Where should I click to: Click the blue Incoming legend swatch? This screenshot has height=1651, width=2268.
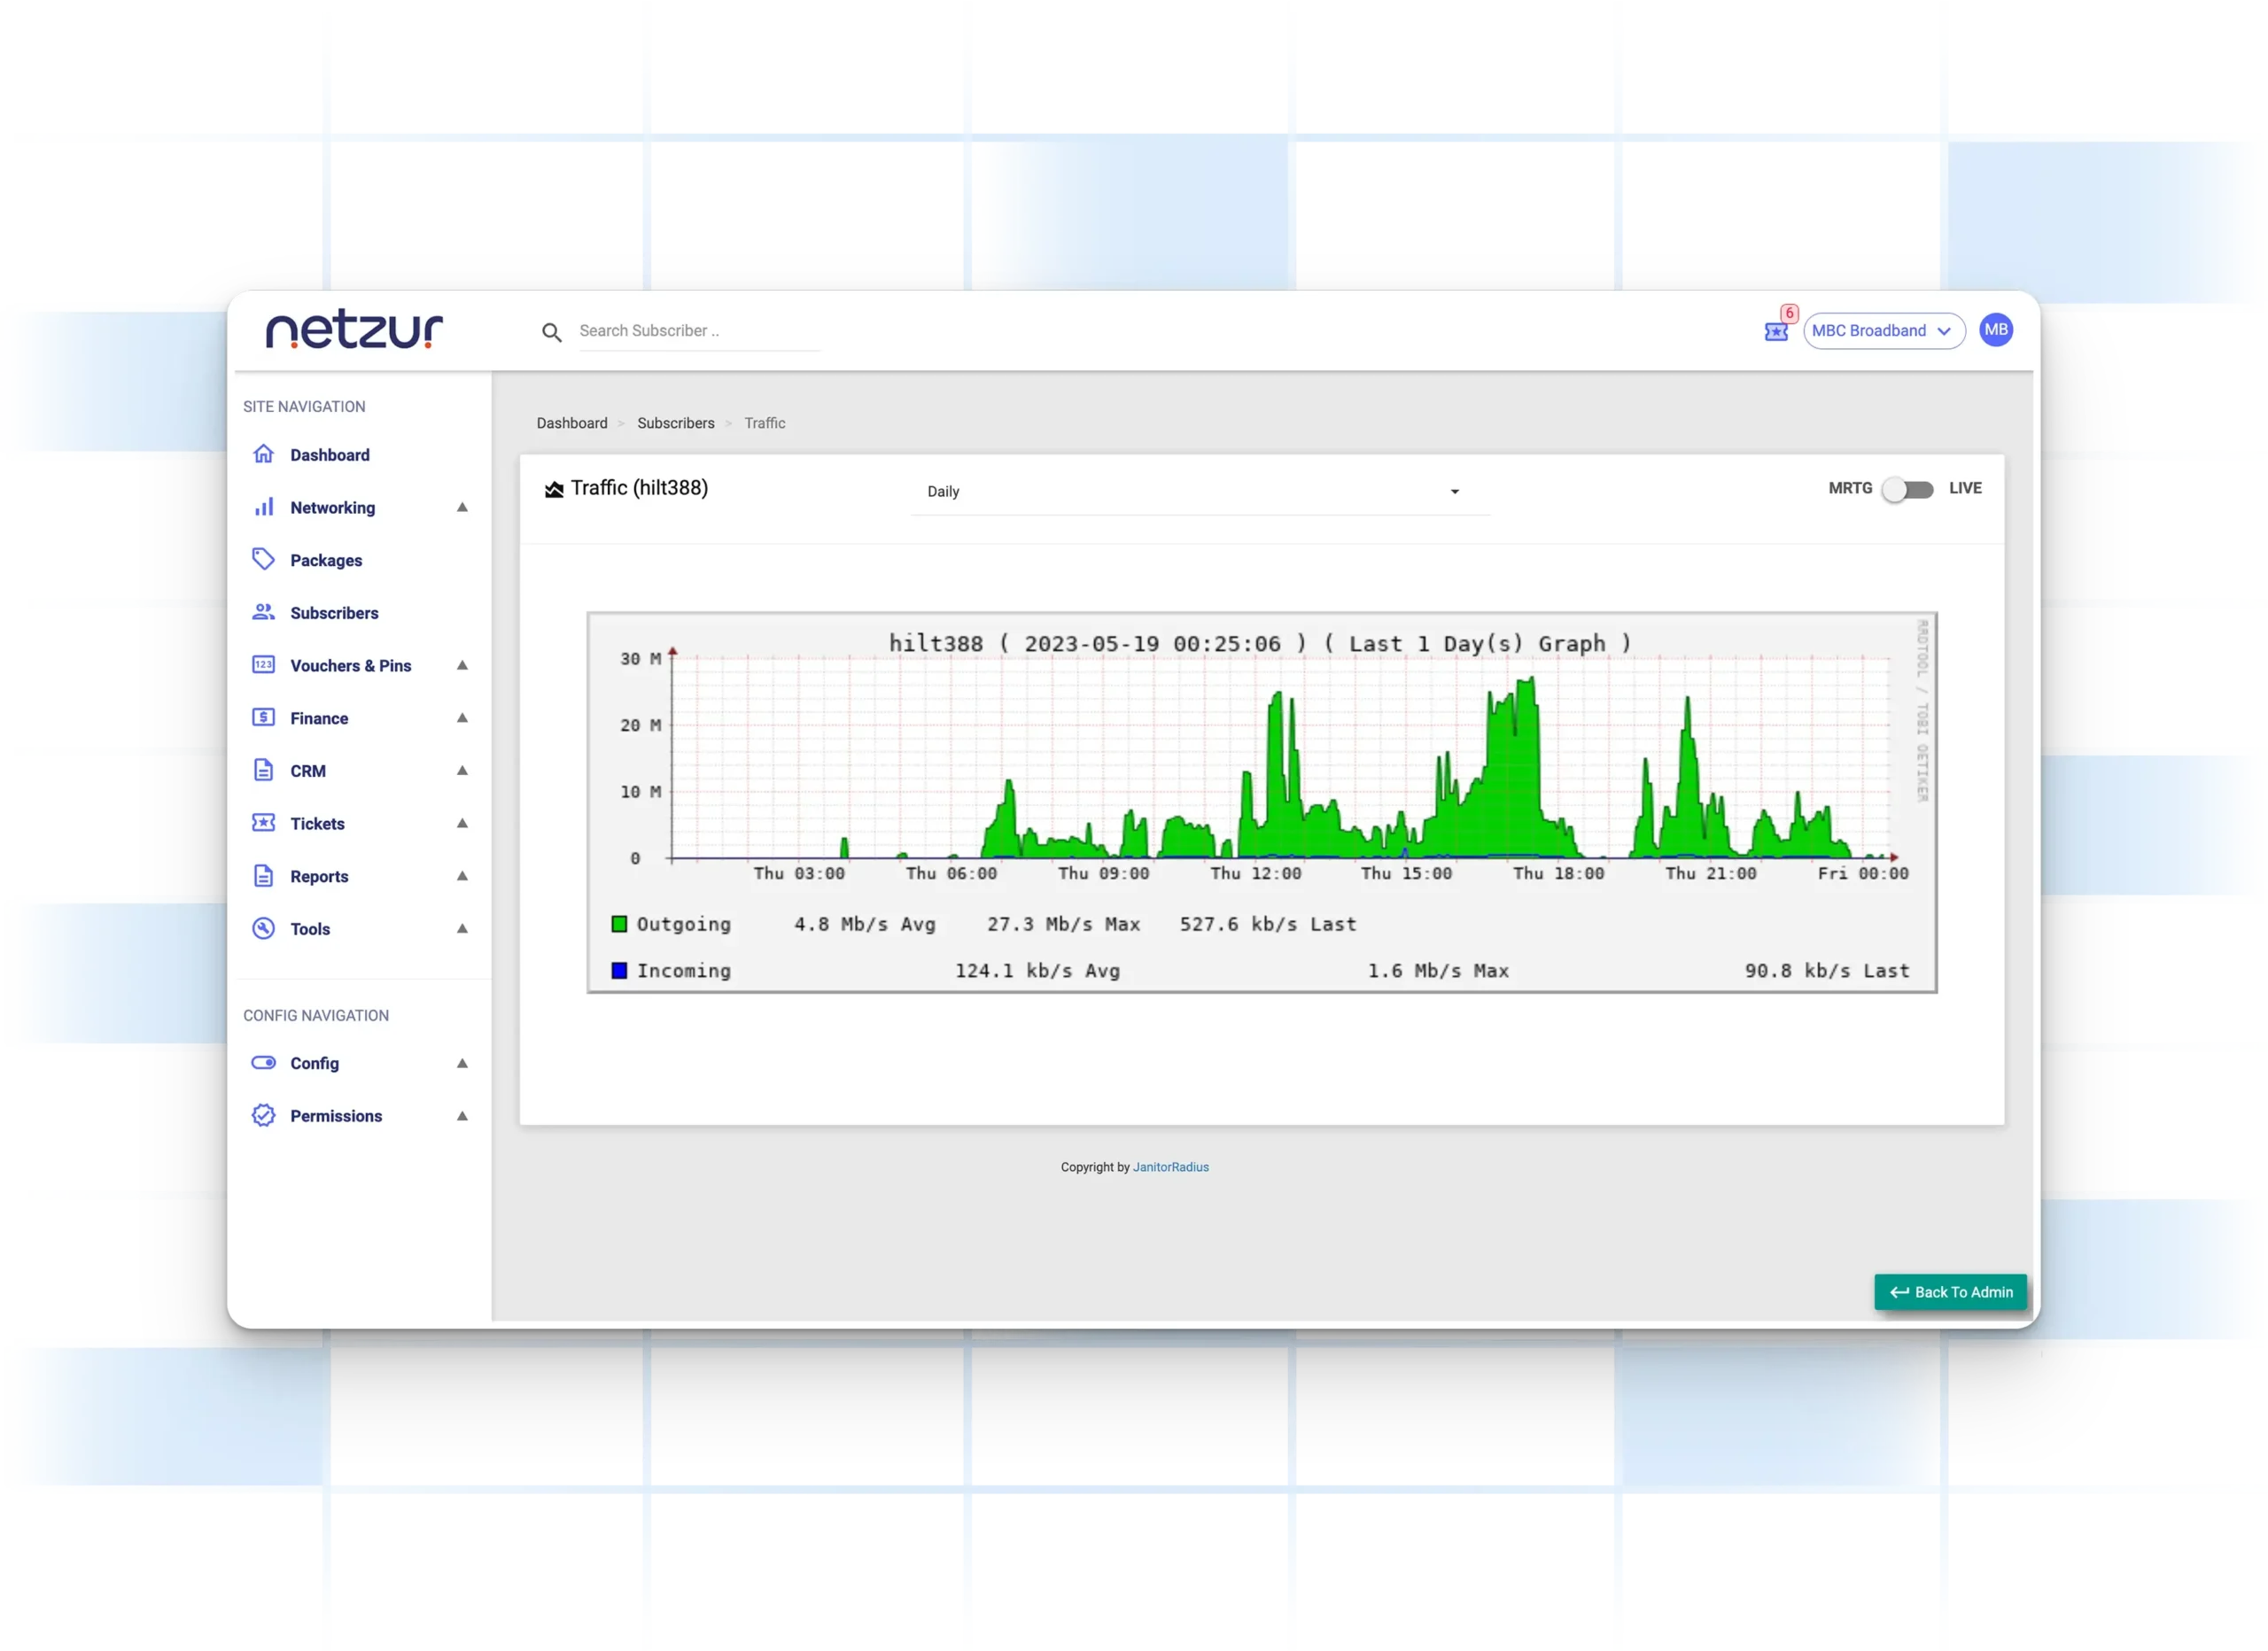(619, 970)
